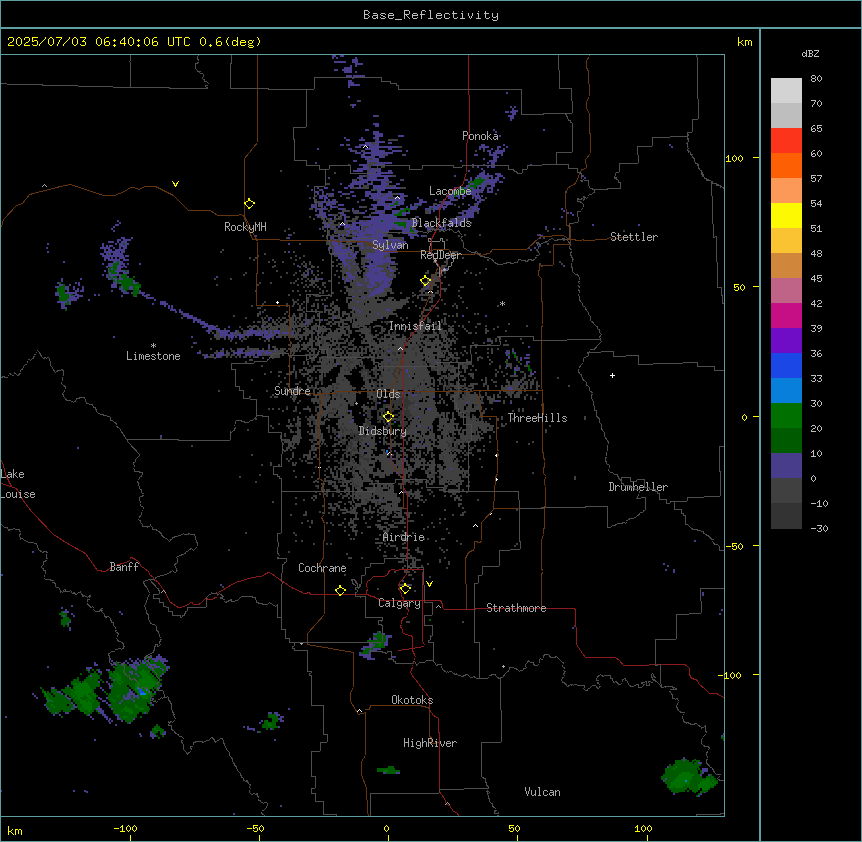This screenshot has height=842, width=862.
Task: Click the Ponoka city label
Action: (480, 136)
